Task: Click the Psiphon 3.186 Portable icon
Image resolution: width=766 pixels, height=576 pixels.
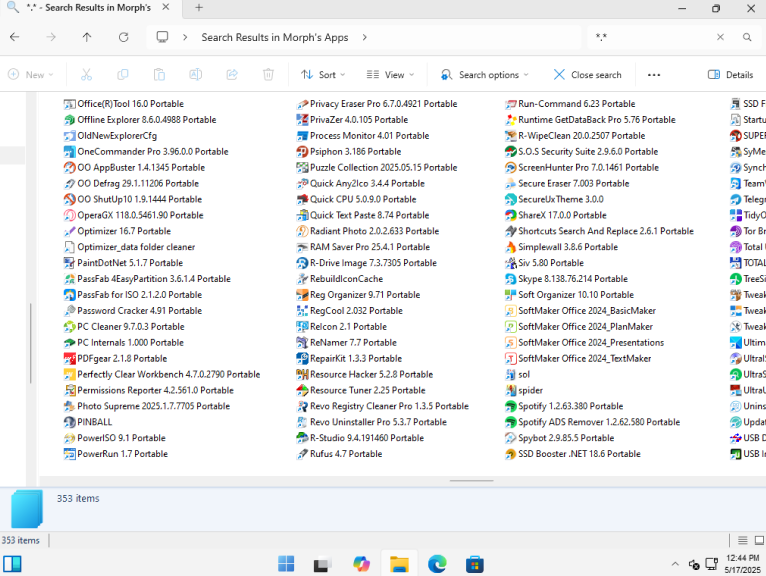Action: point(302,152)
